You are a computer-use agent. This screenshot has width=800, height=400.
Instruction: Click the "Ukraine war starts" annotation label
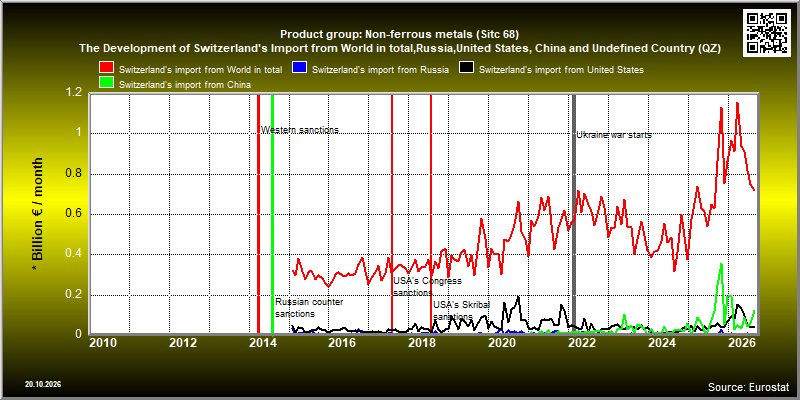point(614,135)
